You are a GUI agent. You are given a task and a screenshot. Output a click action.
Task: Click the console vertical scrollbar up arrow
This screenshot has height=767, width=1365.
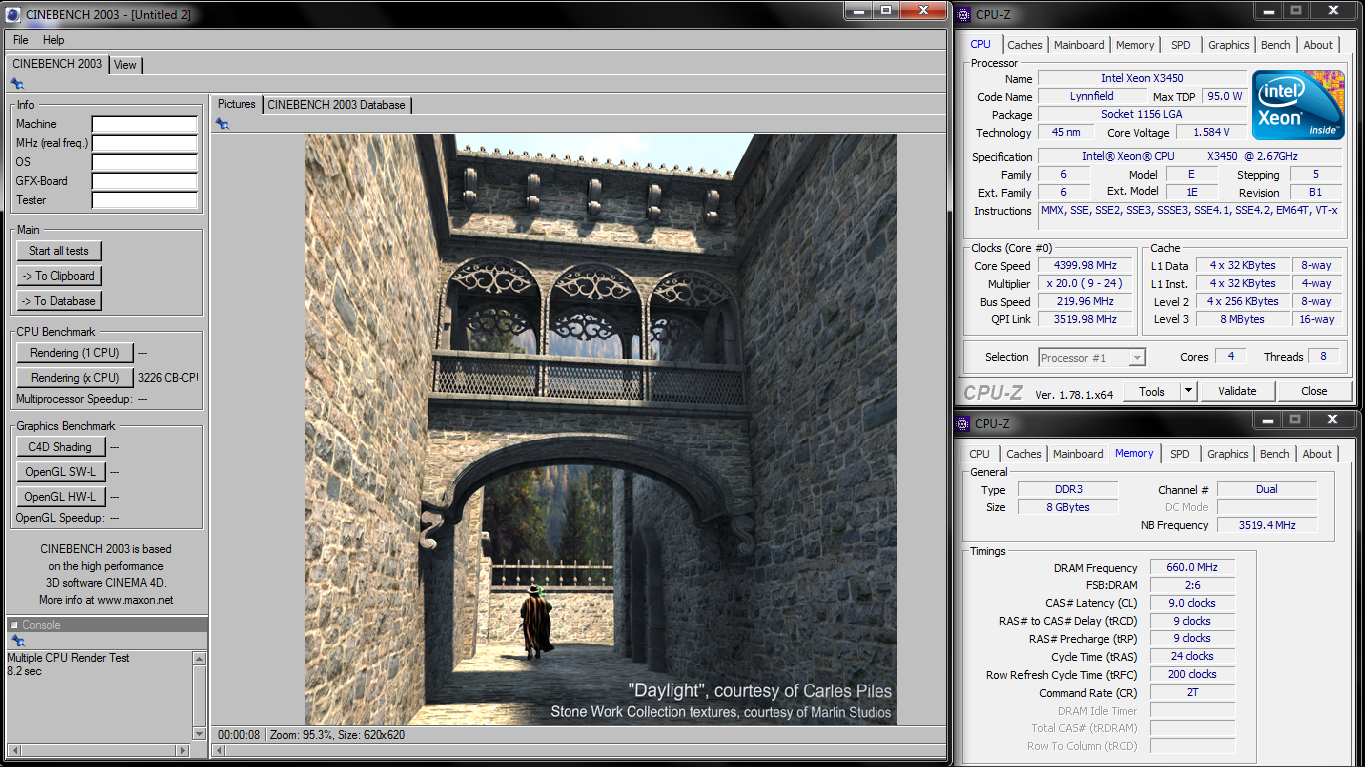200,660
